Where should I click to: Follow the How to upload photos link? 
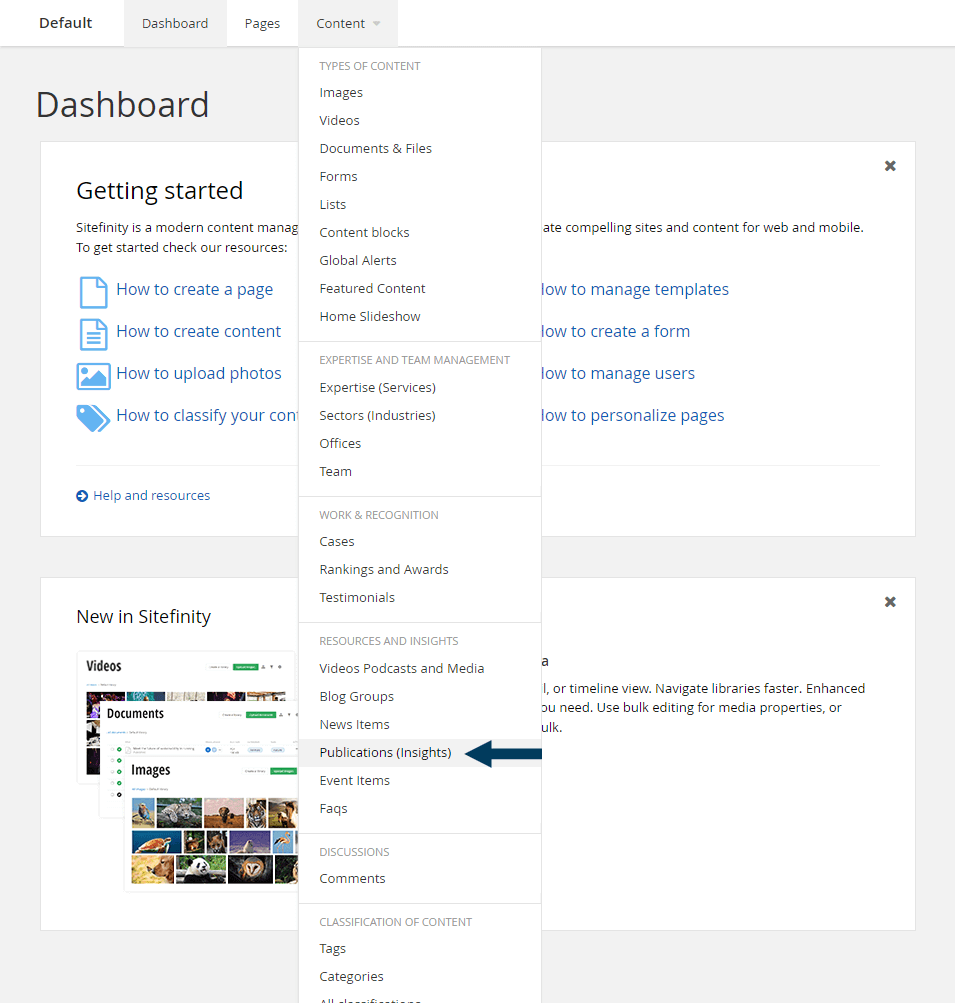[199, 374]
